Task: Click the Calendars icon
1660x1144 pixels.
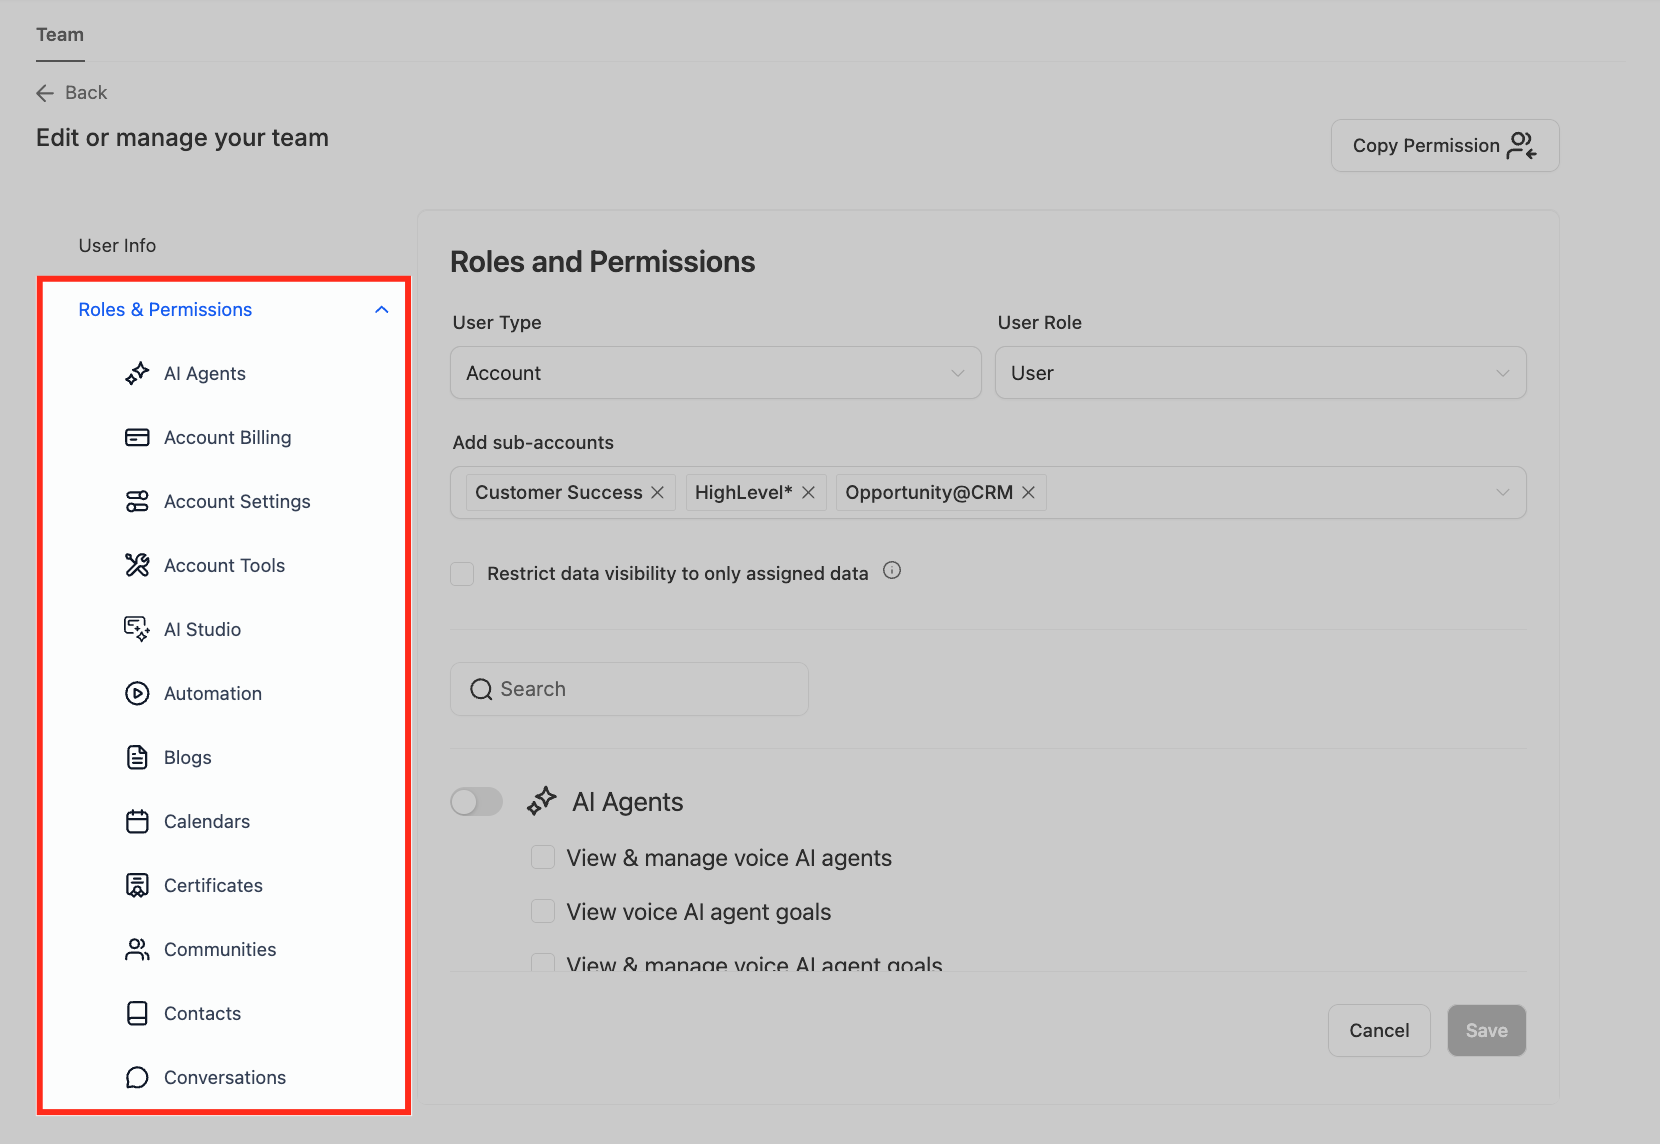Action: pos(137,821)
